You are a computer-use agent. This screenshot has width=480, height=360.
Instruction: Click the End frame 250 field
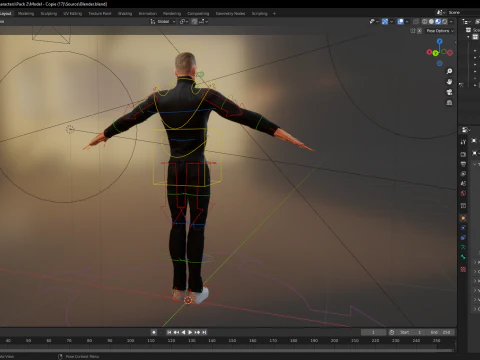(x=442, y=332)
